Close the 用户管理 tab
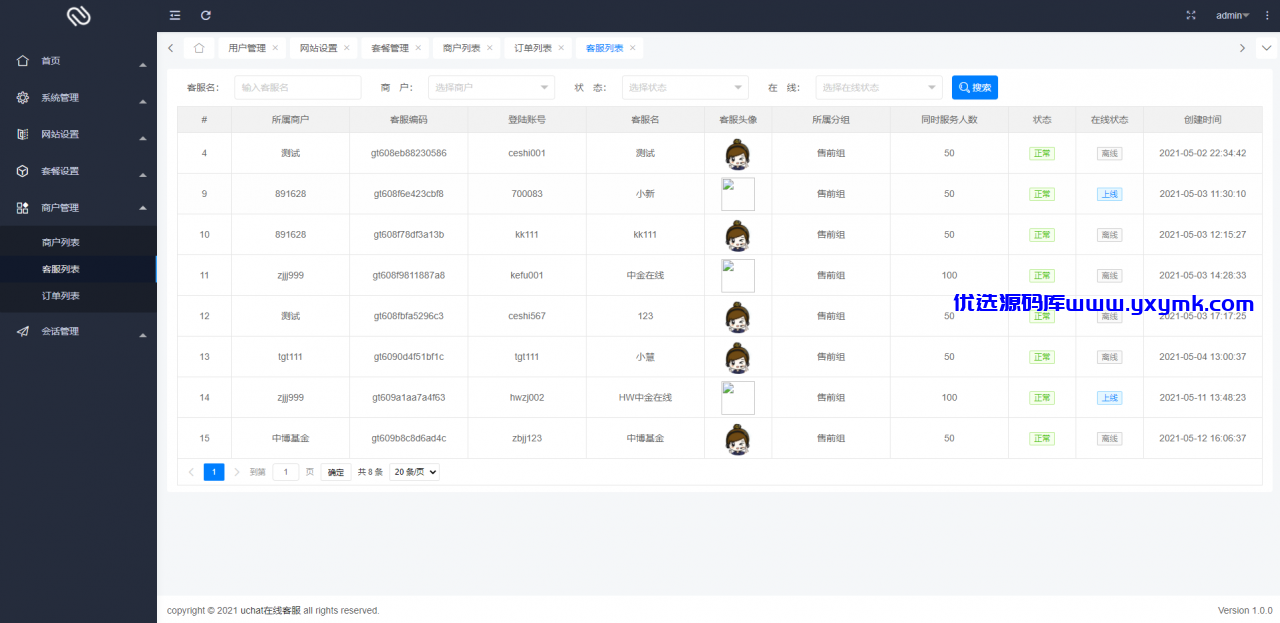Image resolution: width=1280 pixels, height=623 pixels. (x=275, y=47)
